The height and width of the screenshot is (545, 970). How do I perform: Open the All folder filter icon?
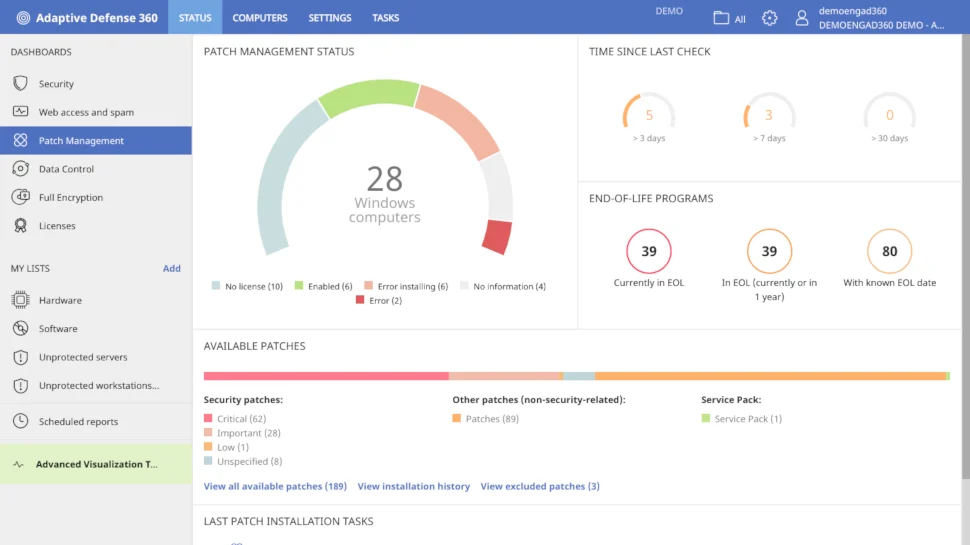point(721,18)
